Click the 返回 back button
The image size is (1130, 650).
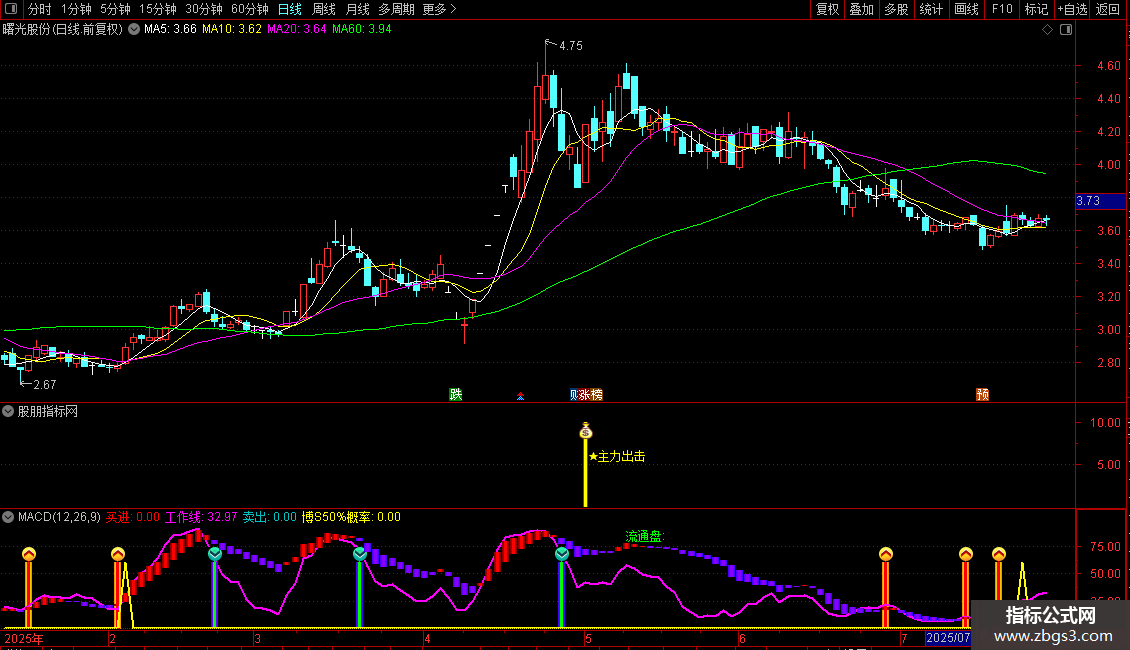coord(1108,9)
